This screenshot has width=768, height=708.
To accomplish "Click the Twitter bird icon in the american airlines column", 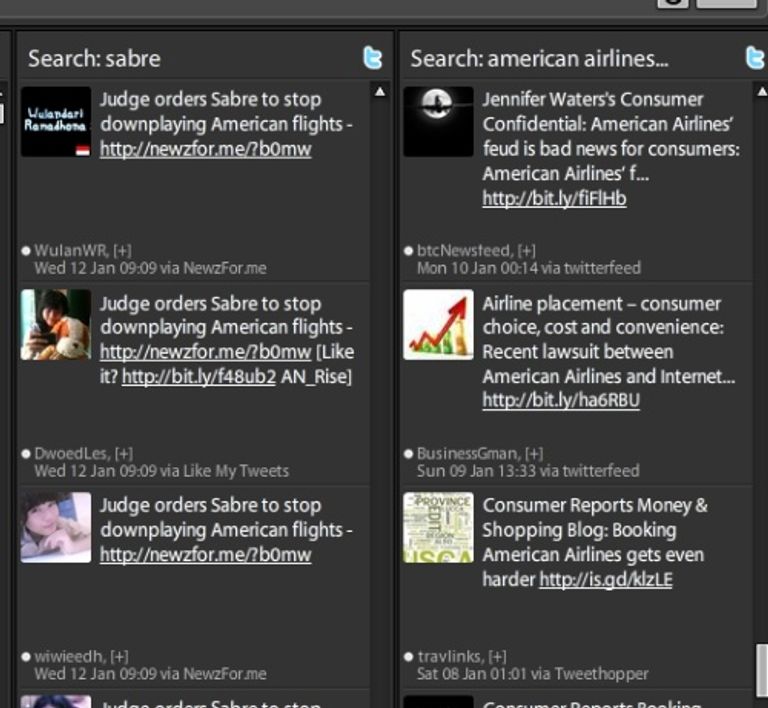I will click(755, 58).
